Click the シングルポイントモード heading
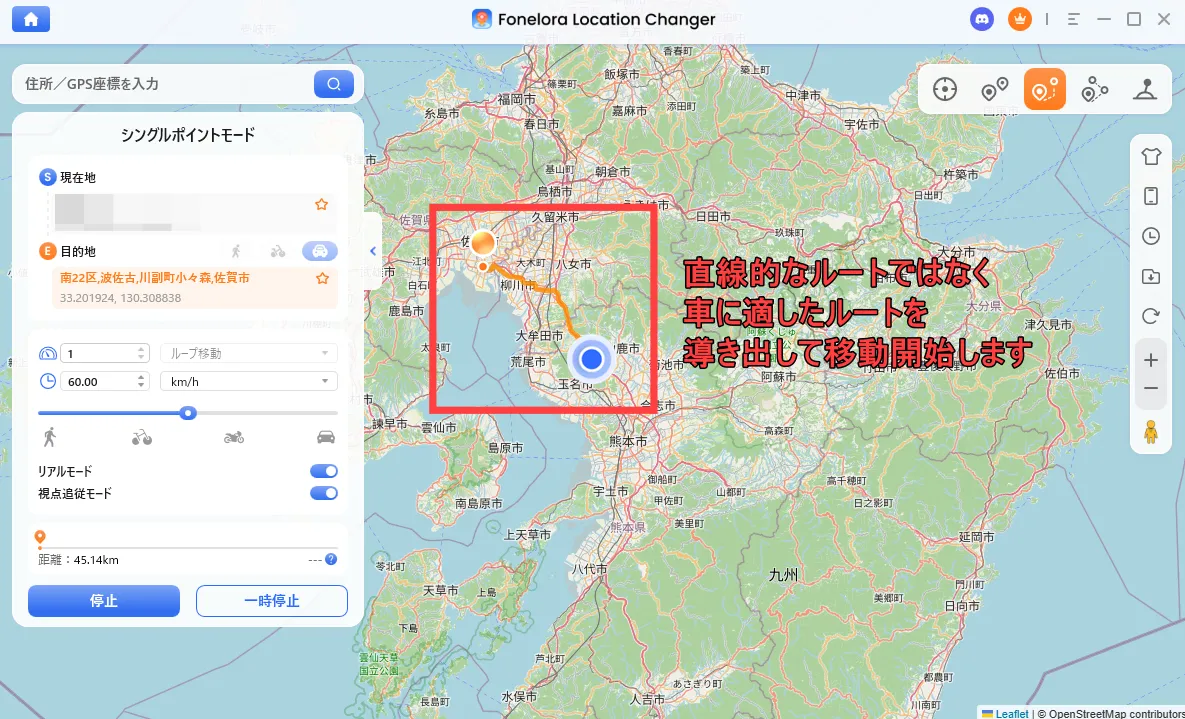Screen dimensions: 1185x719 187,135
